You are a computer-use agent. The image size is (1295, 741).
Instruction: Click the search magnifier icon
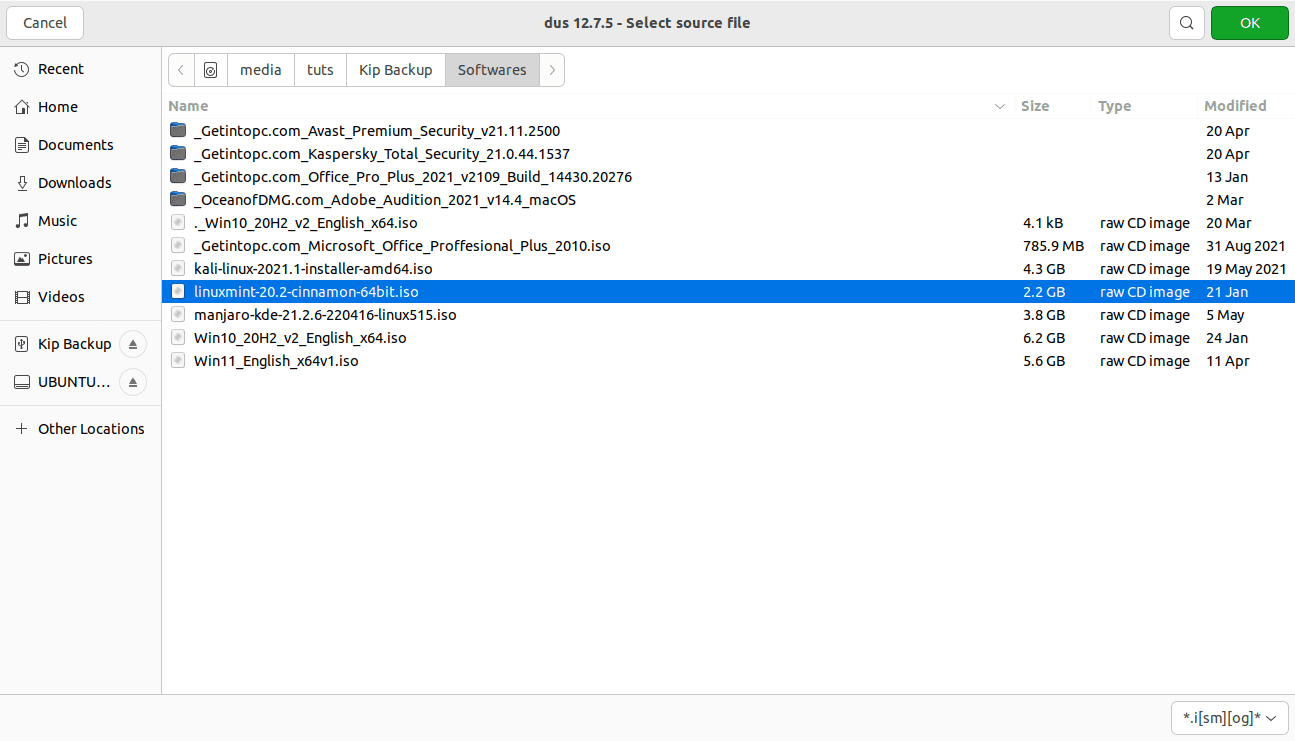click(x=1186, y=23)
